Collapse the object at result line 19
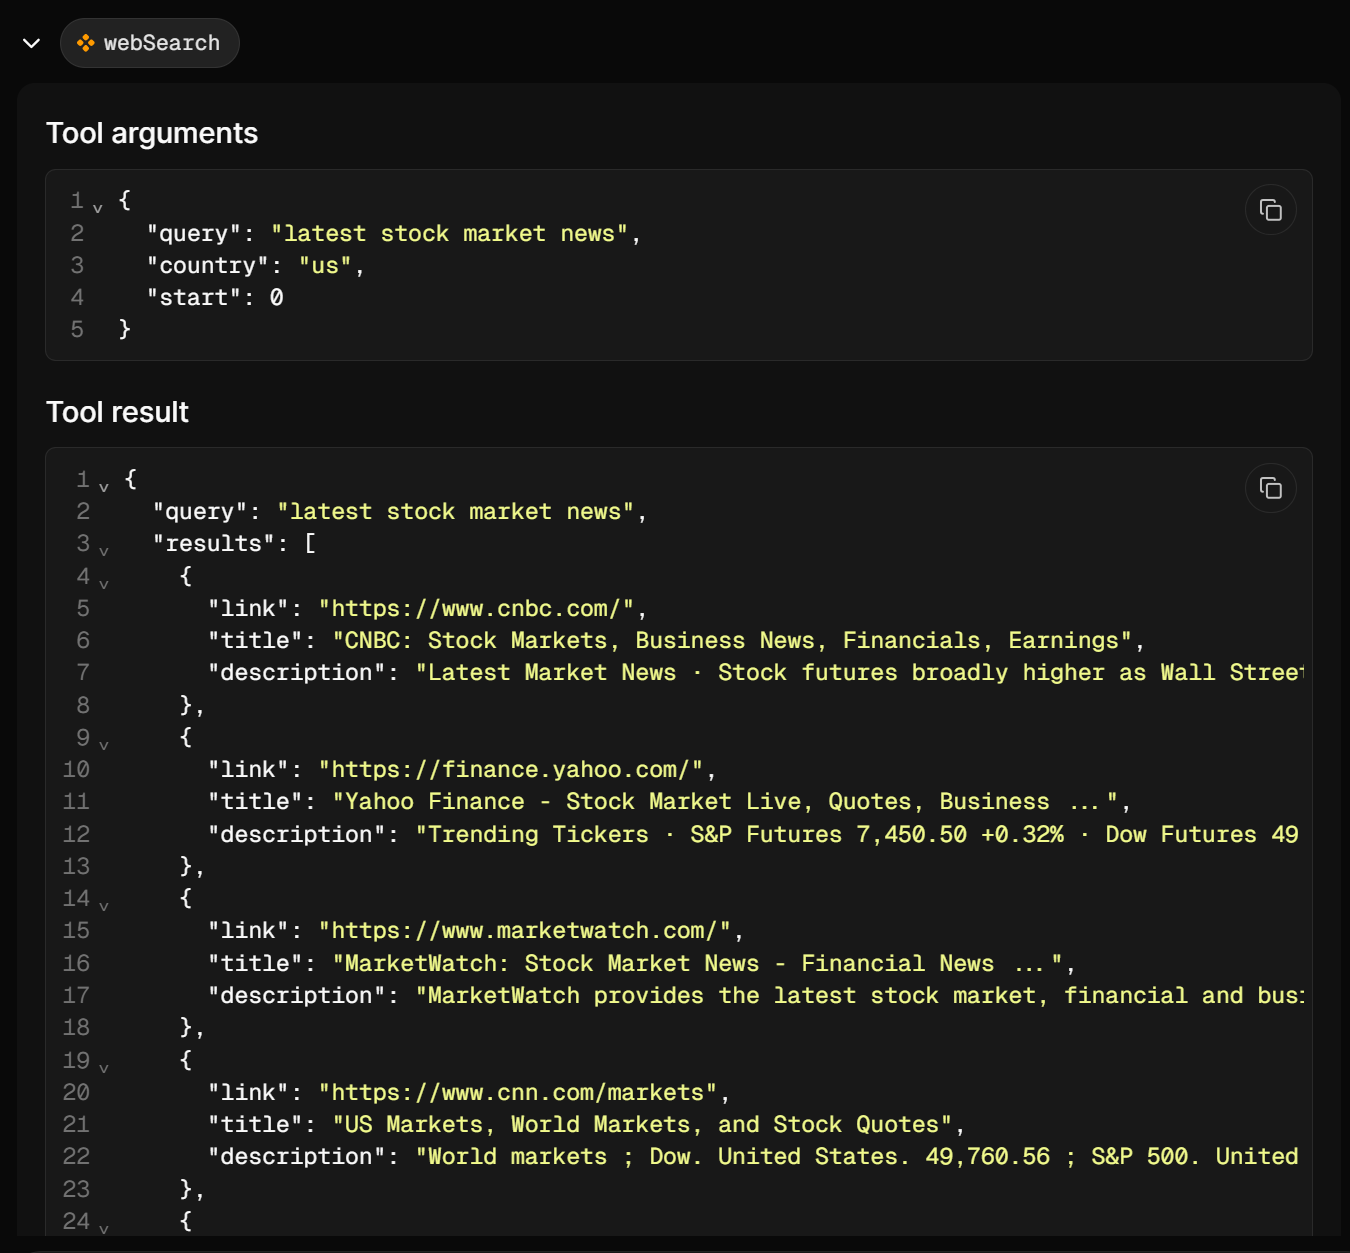 [104, 1068]
